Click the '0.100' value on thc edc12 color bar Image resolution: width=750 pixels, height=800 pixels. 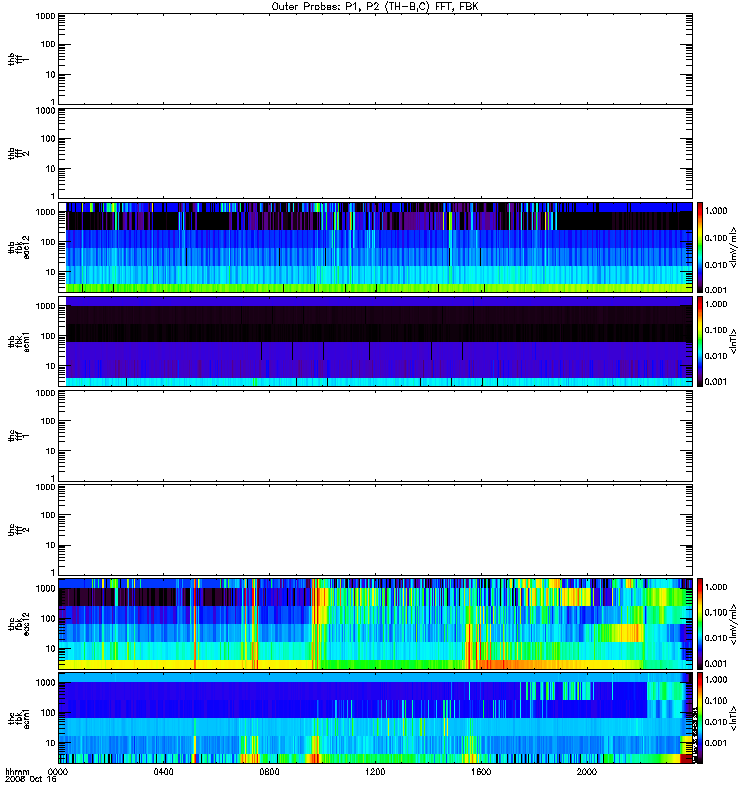pyautogui.click(x=716, y=612)
